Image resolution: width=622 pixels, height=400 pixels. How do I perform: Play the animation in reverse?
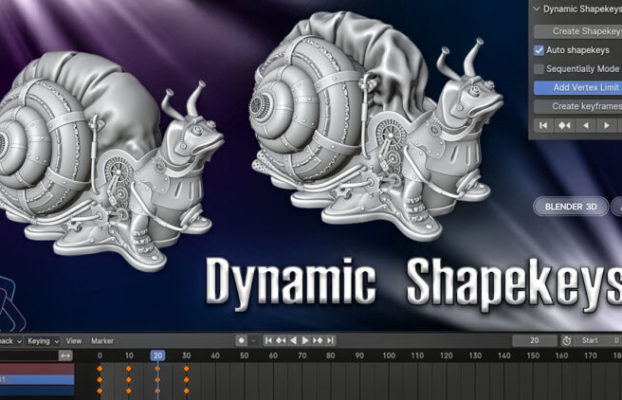[293, 340]
